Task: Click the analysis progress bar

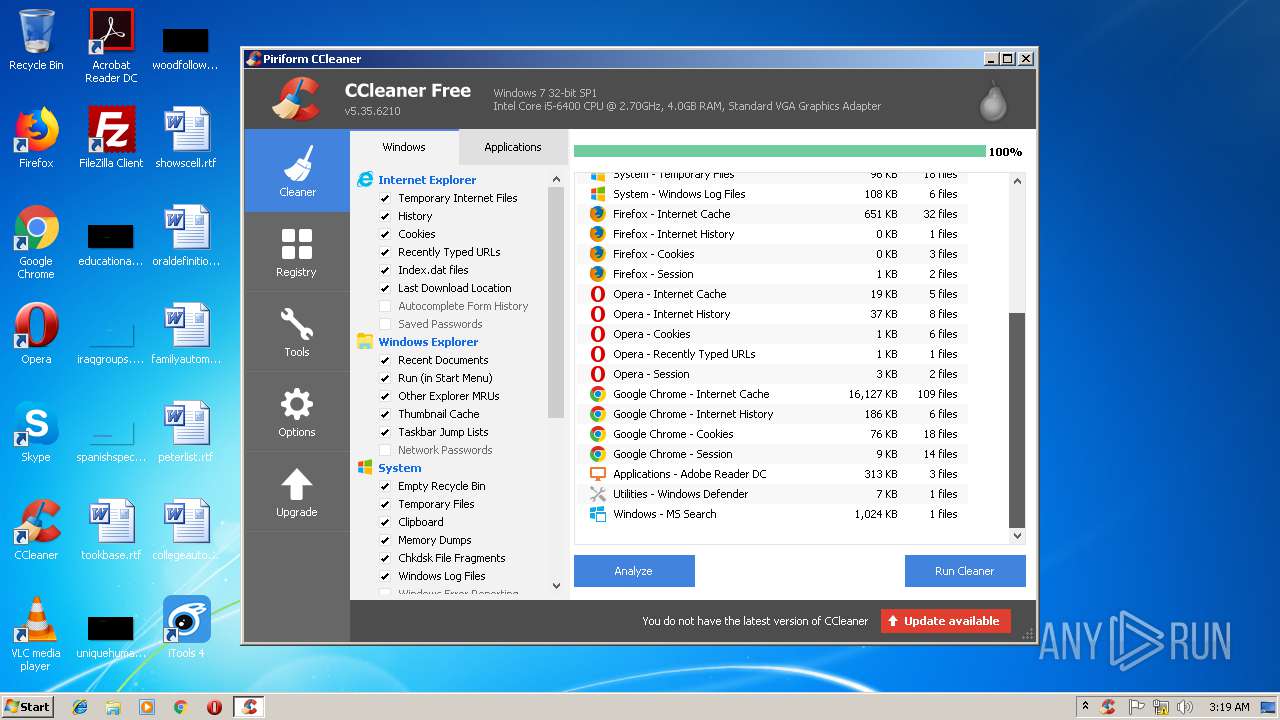Action: pyautogui.click(x=780, y=152)
